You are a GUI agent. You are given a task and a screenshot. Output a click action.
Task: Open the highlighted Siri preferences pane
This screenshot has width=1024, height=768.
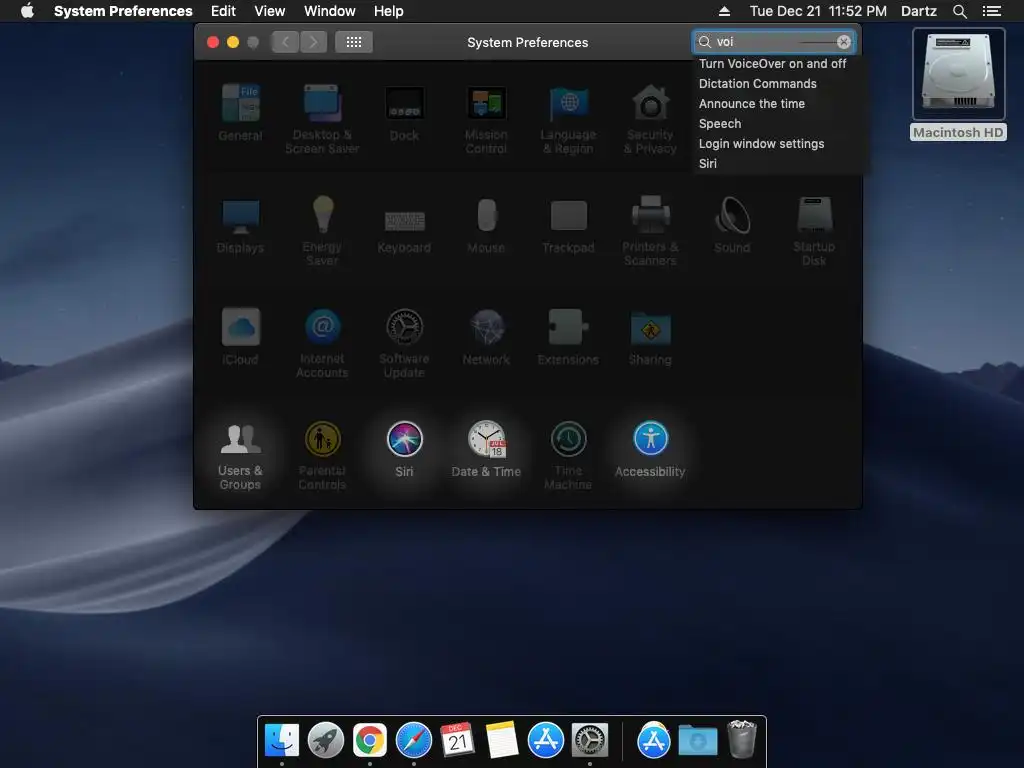(x=404, y=449)
